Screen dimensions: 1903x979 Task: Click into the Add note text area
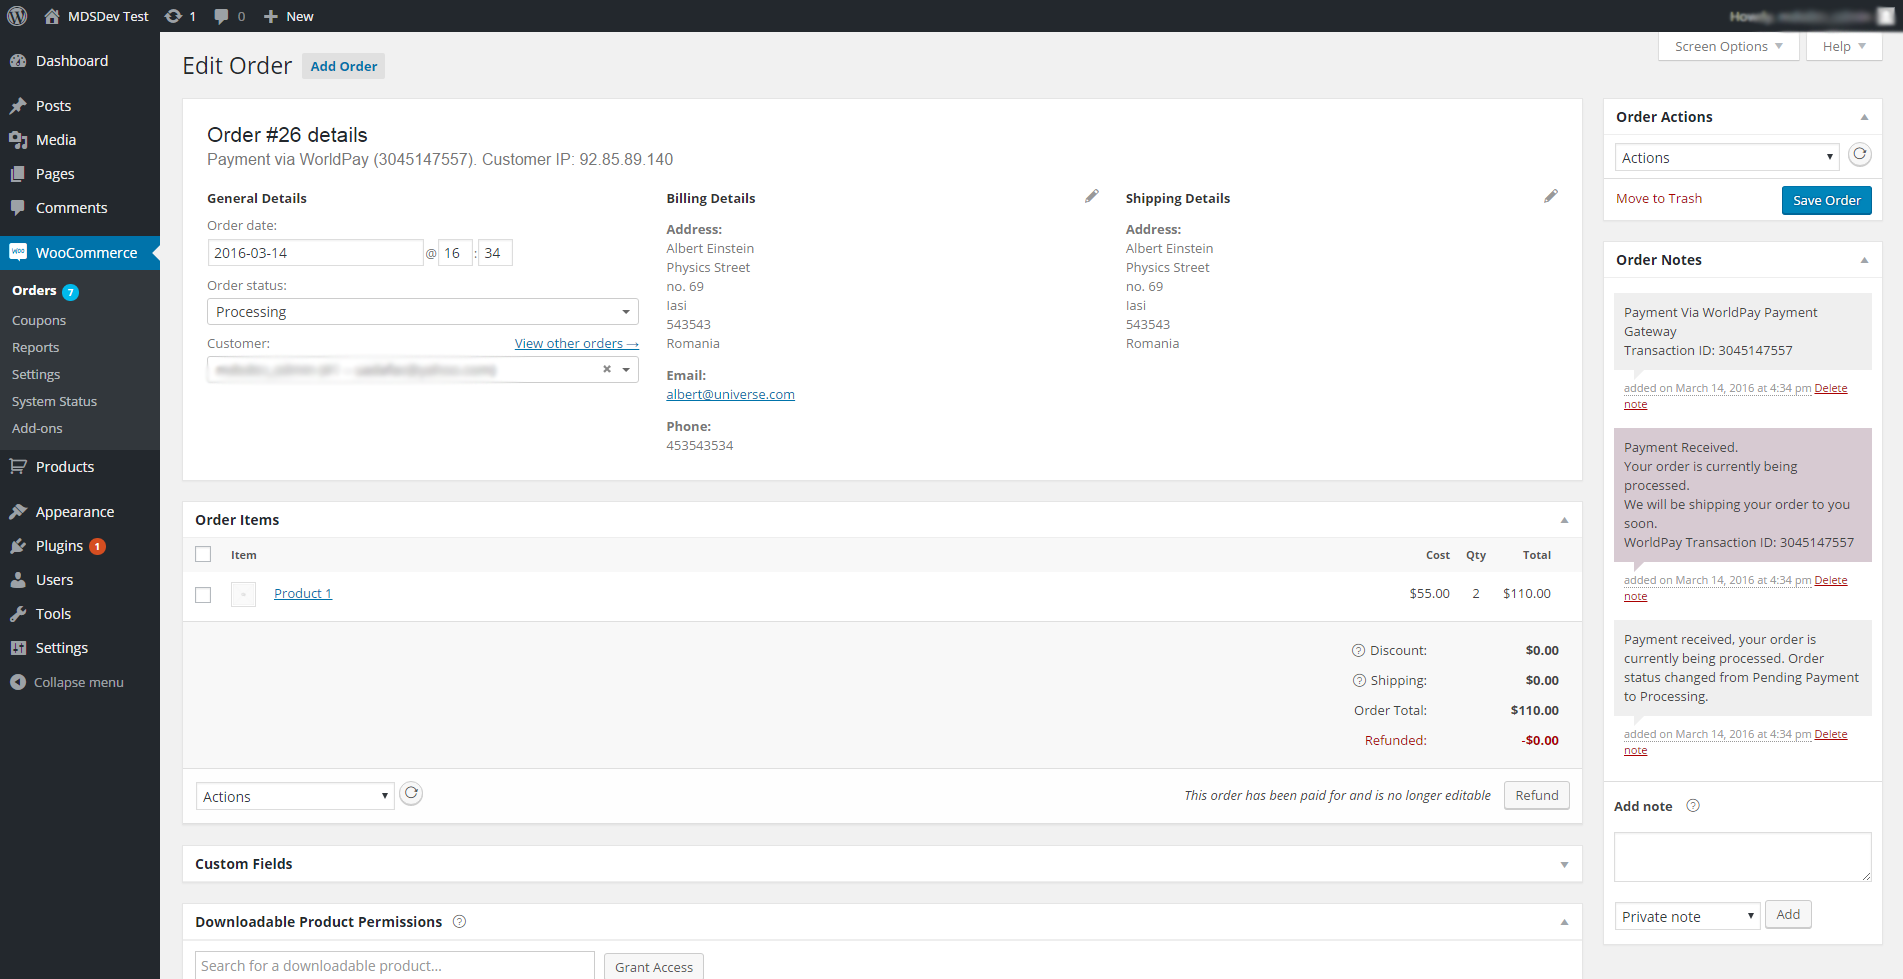(x=1742, y=857)
